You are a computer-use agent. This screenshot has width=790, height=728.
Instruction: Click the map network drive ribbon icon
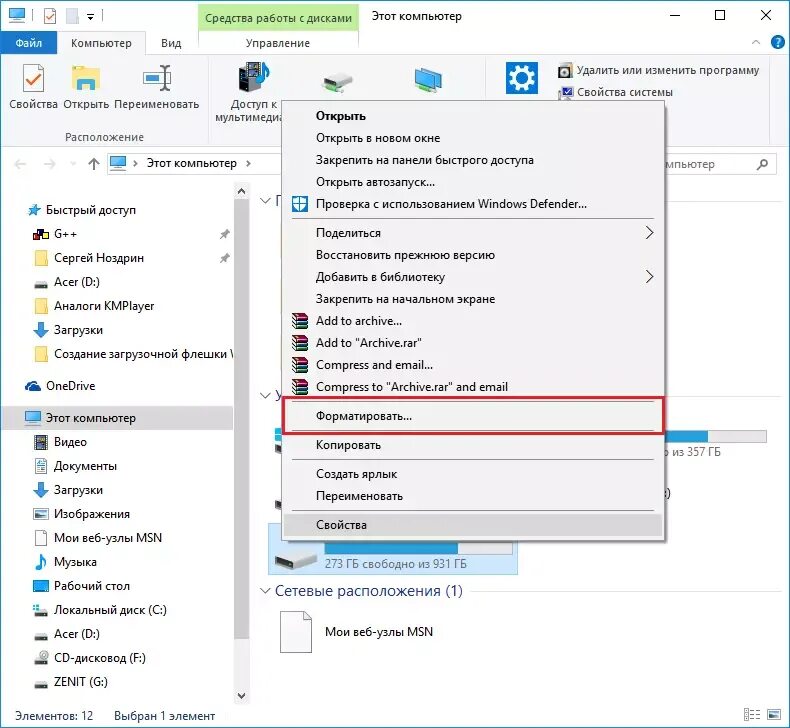click(338, 82)
